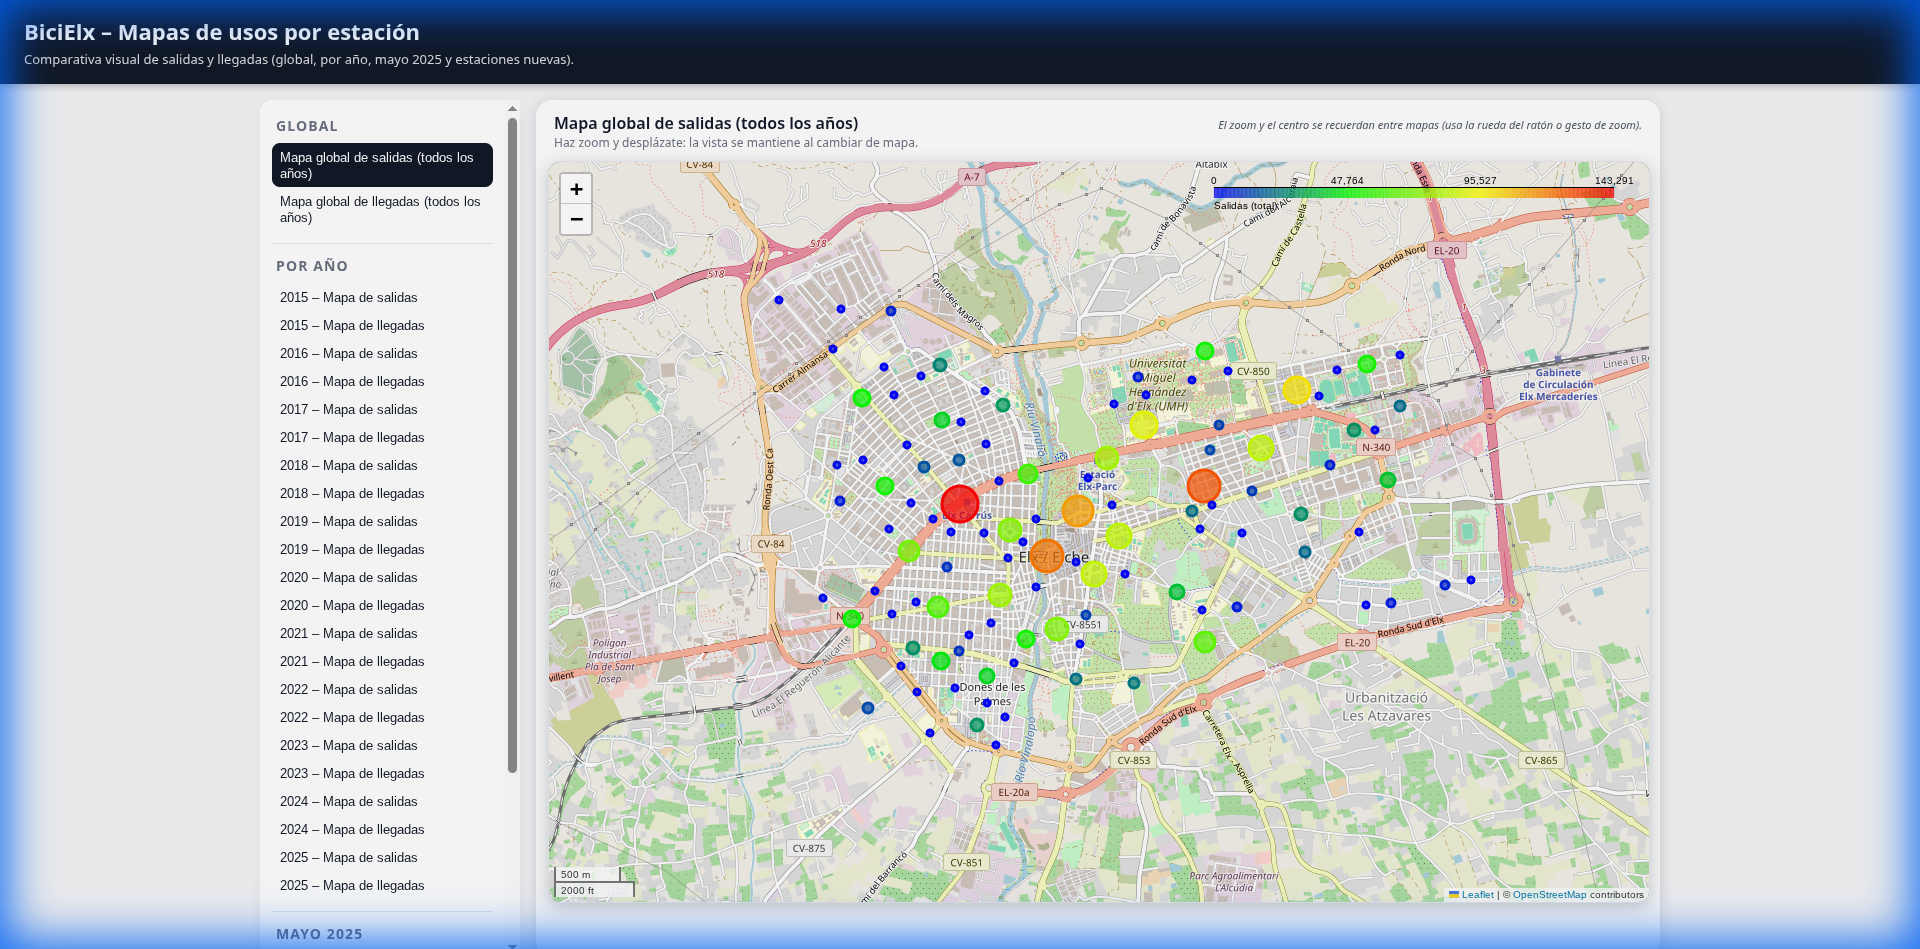Select Mapa global de salidas (todos los años)
The height and width of the screenshot is (949, 1920).
pos(382,165)
